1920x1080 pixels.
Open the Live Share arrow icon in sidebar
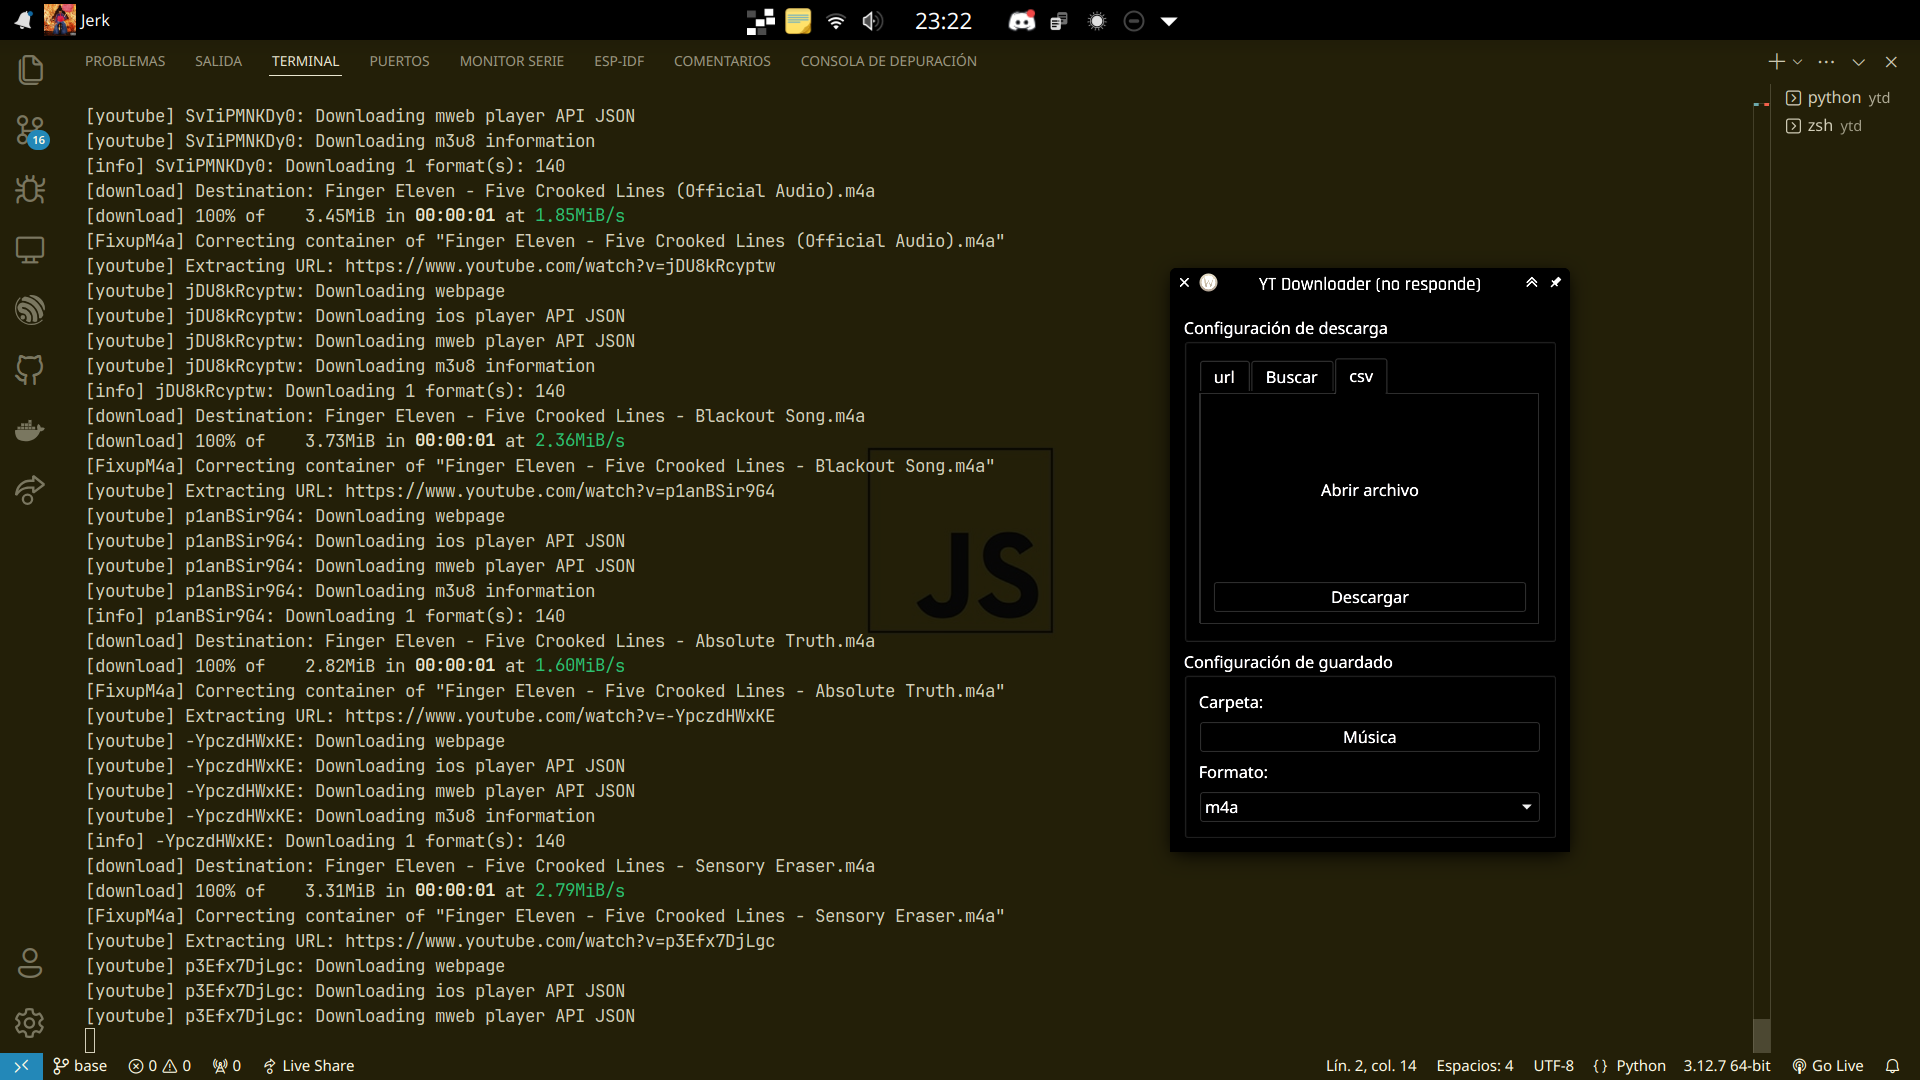(x=30, y=490)
